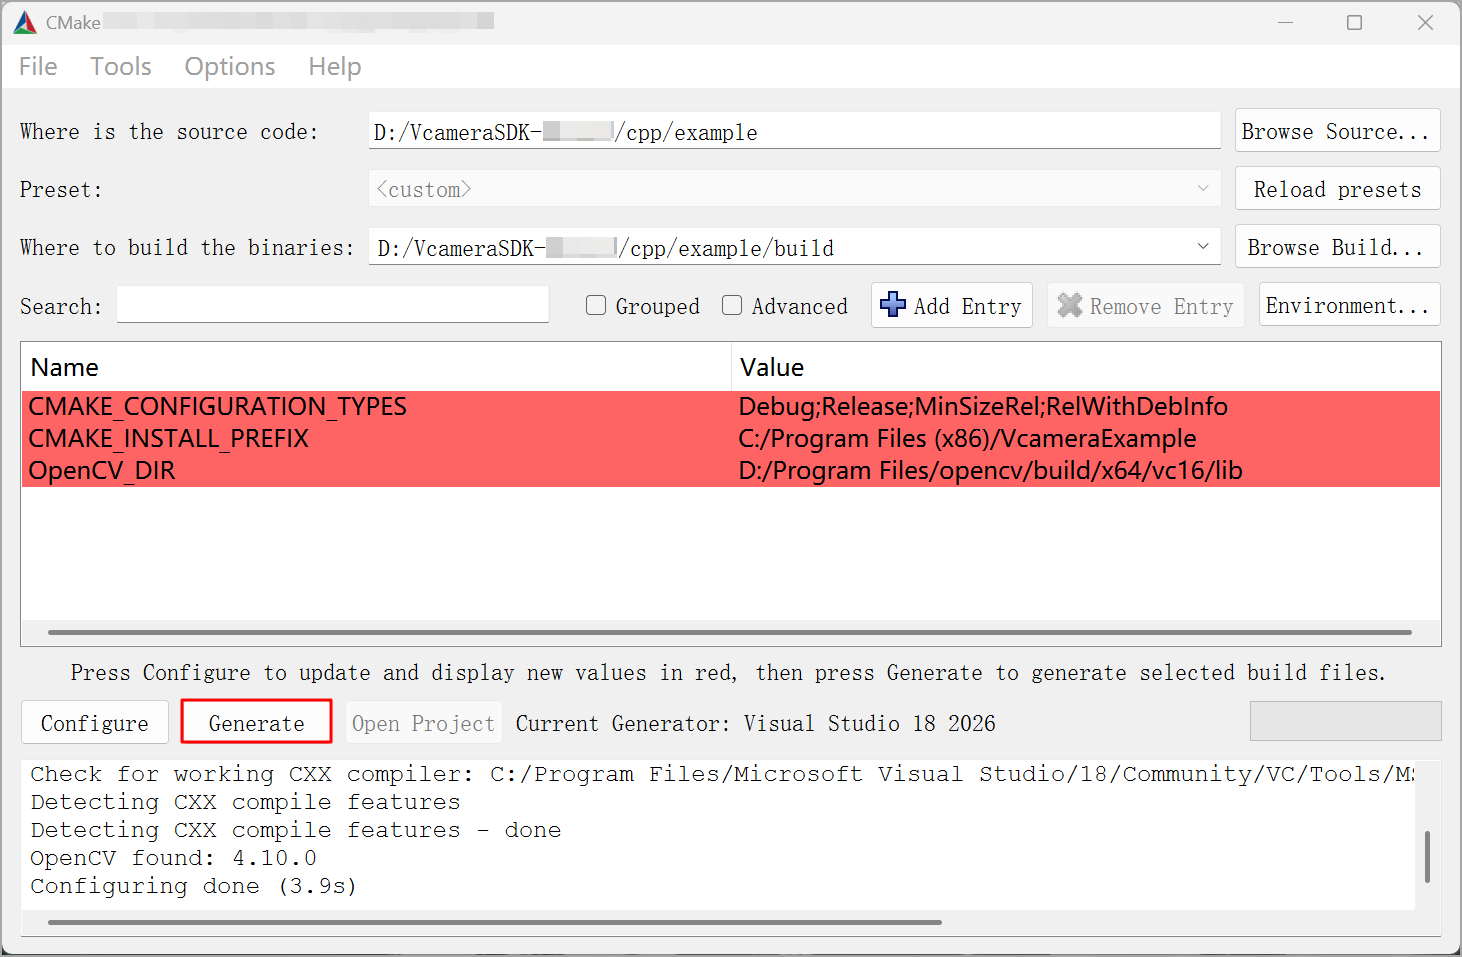Screen dimensions: 1462x957
Task: Toggle the Advanced checkbox
Action: (732, 306)
